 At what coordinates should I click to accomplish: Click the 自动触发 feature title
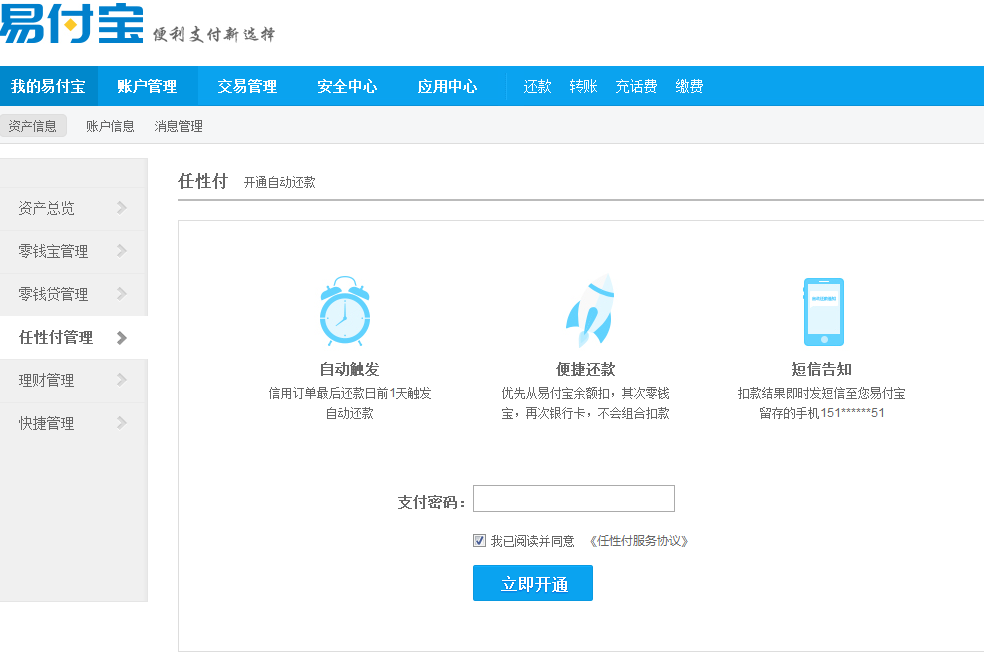pos(350,369)
